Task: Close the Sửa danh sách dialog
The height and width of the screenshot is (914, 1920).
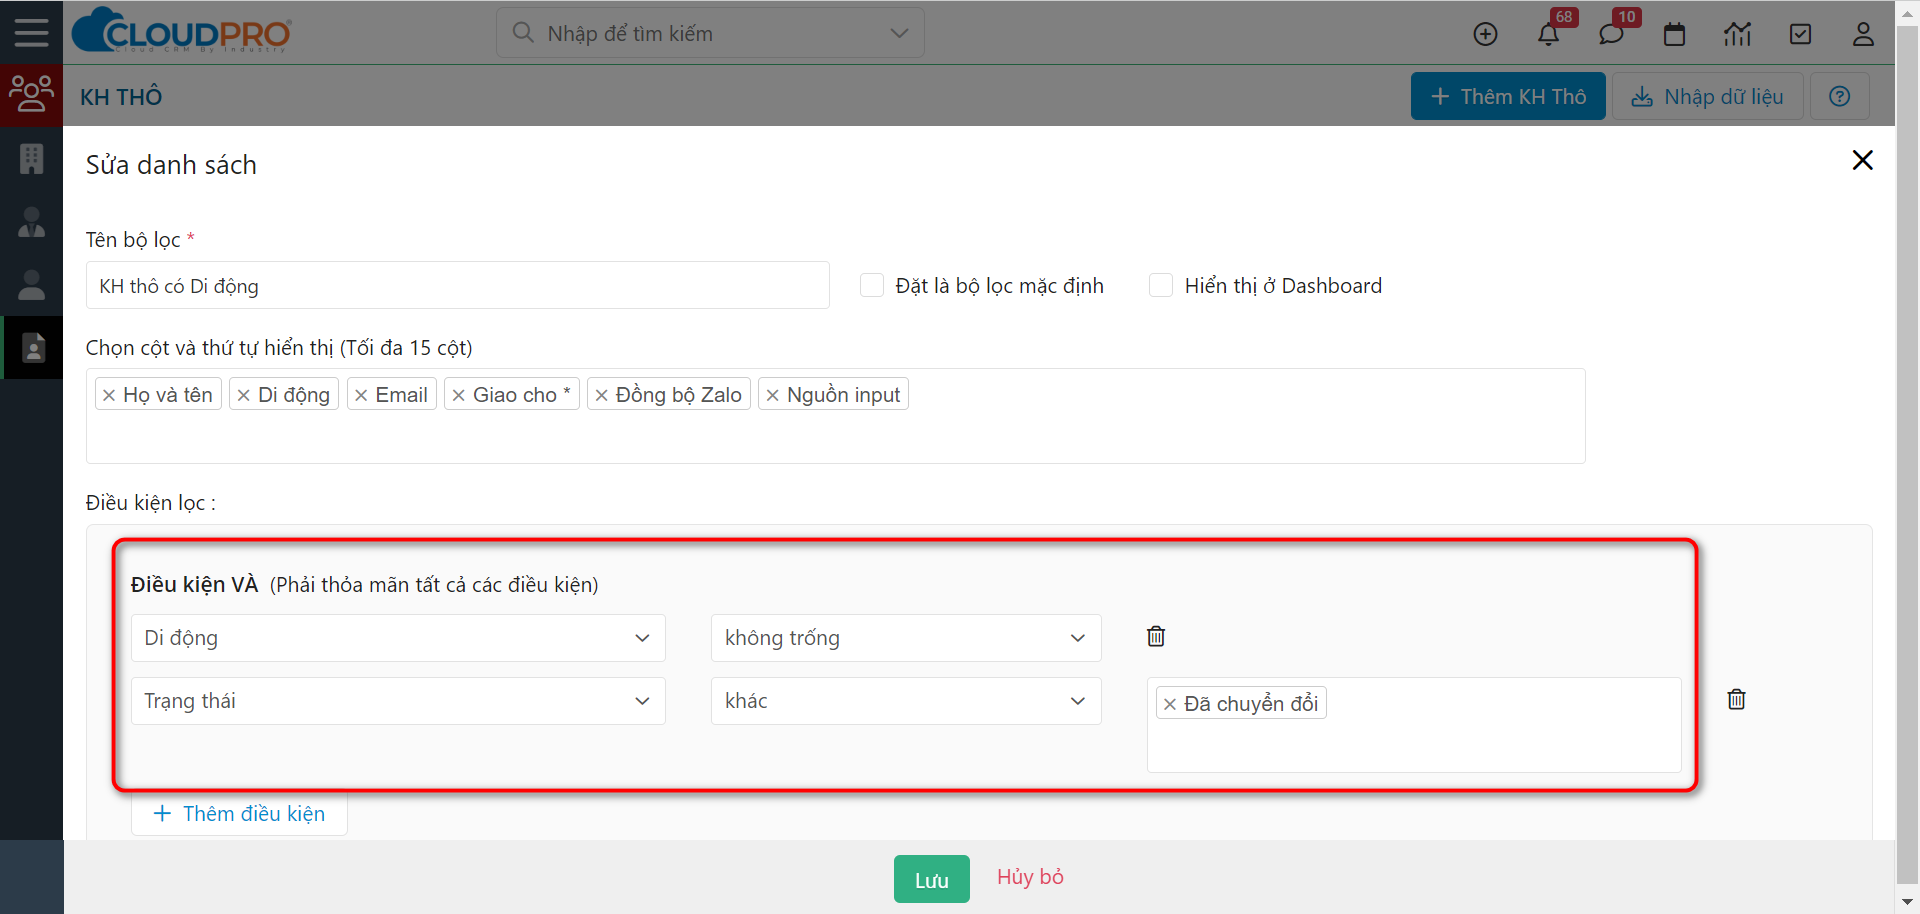Action: (x=1862, y=160)
